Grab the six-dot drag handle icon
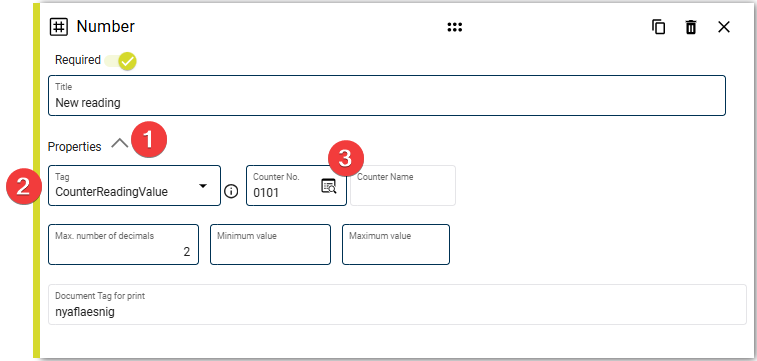The width and height of the screenshot is (757, 361). point(454,27)
